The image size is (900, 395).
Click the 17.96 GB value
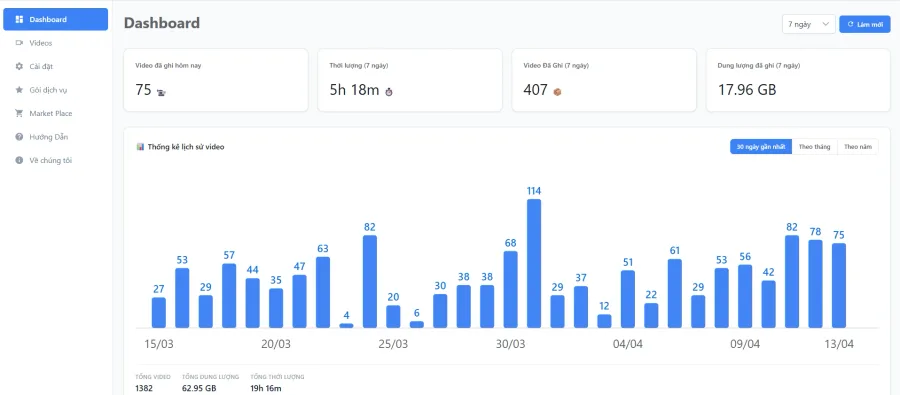[747, 90]
